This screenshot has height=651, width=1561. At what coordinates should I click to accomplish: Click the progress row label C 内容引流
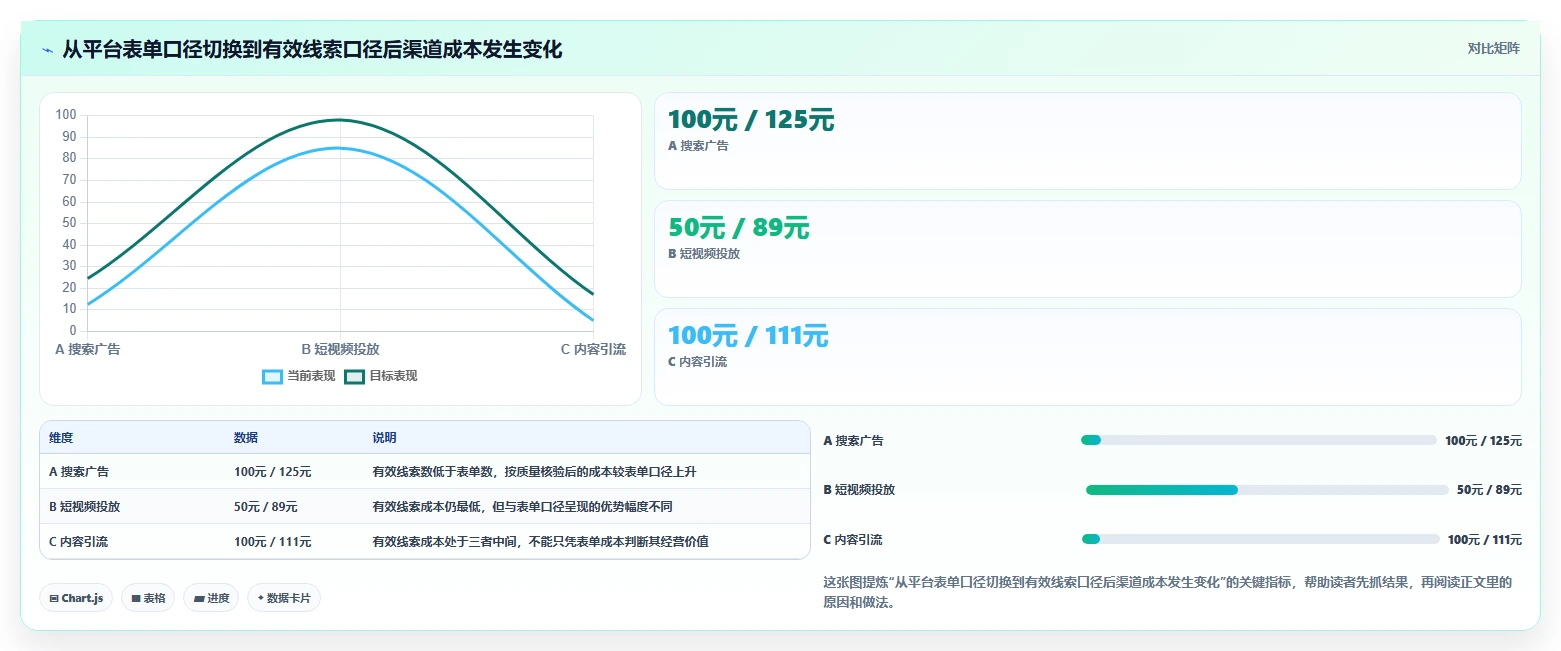point(853,540)
